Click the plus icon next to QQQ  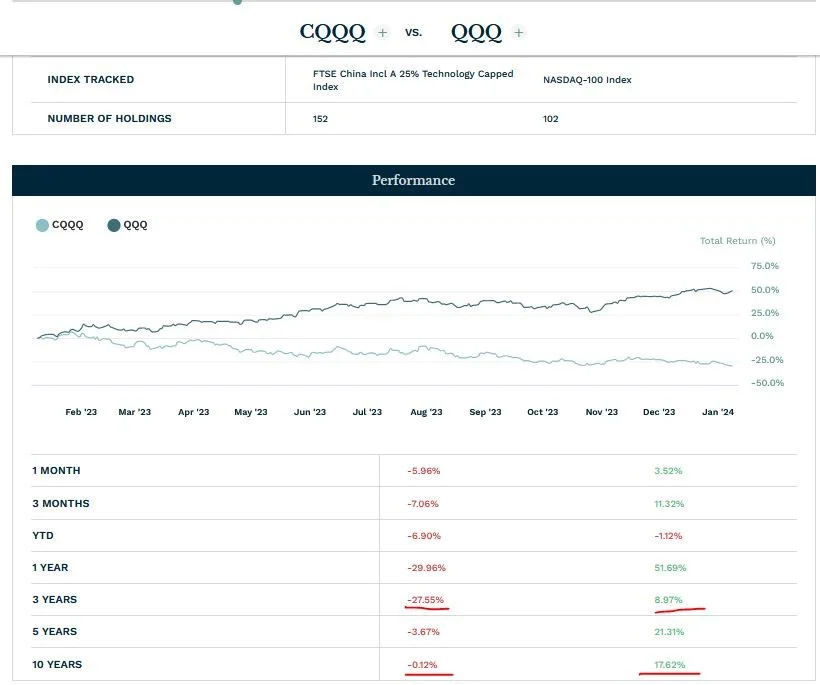point(519,33)
